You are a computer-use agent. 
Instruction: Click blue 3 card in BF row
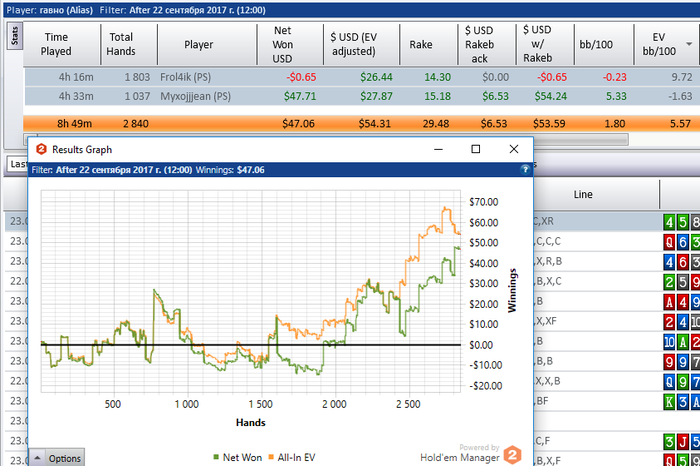(x=683, y=402)
